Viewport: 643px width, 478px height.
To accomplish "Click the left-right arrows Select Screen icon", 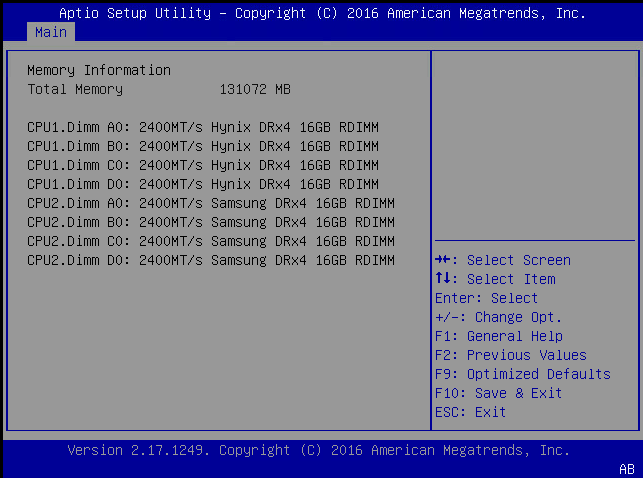I will (x=443, y=259).
